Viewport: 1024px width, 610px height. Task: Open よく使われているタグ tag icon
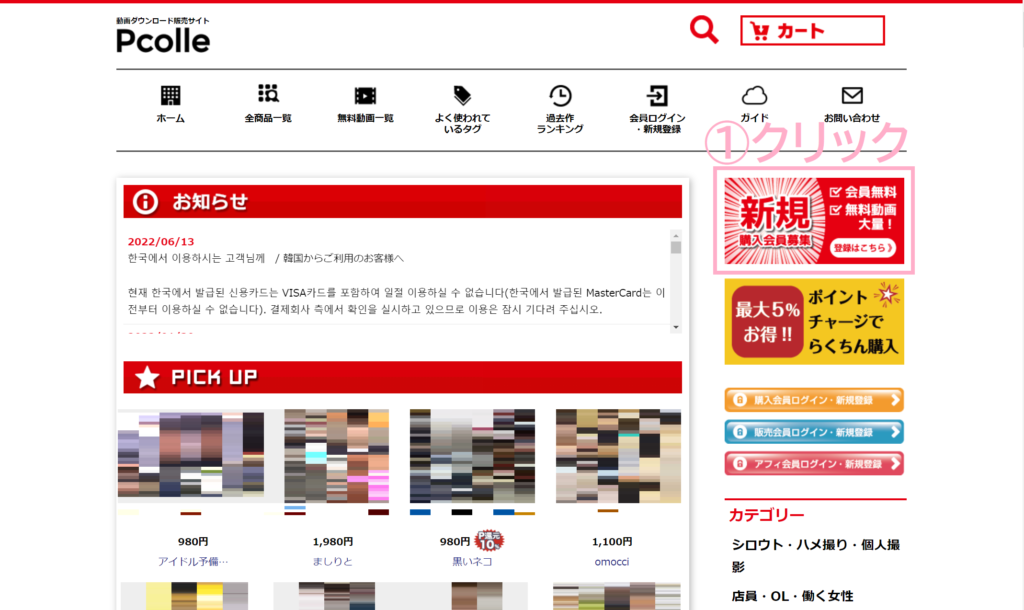462,96
